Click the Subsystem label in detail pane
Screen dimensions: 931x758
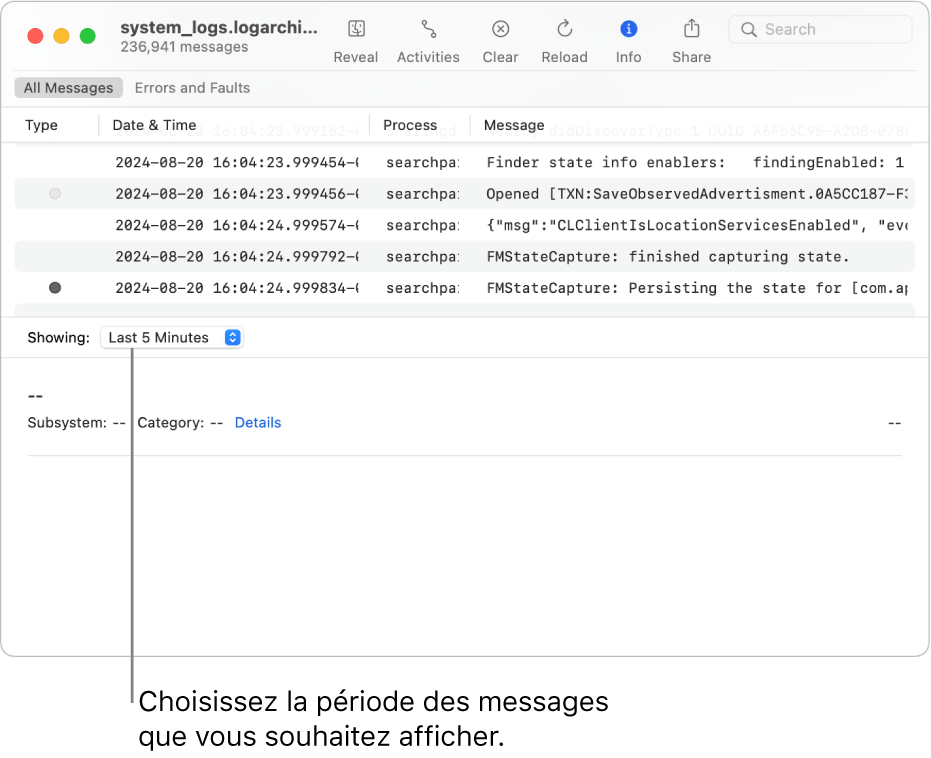click(x=66, y=423)
